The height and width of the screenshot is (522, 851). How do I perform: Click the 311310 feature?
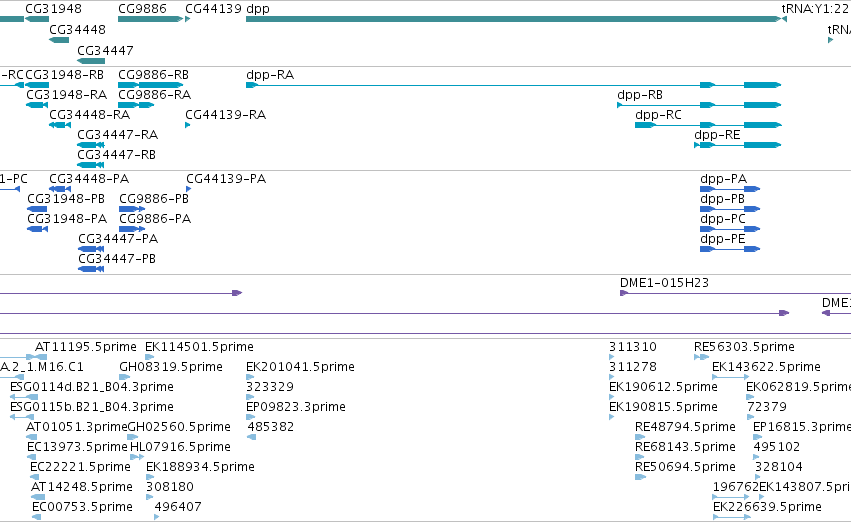612,358
